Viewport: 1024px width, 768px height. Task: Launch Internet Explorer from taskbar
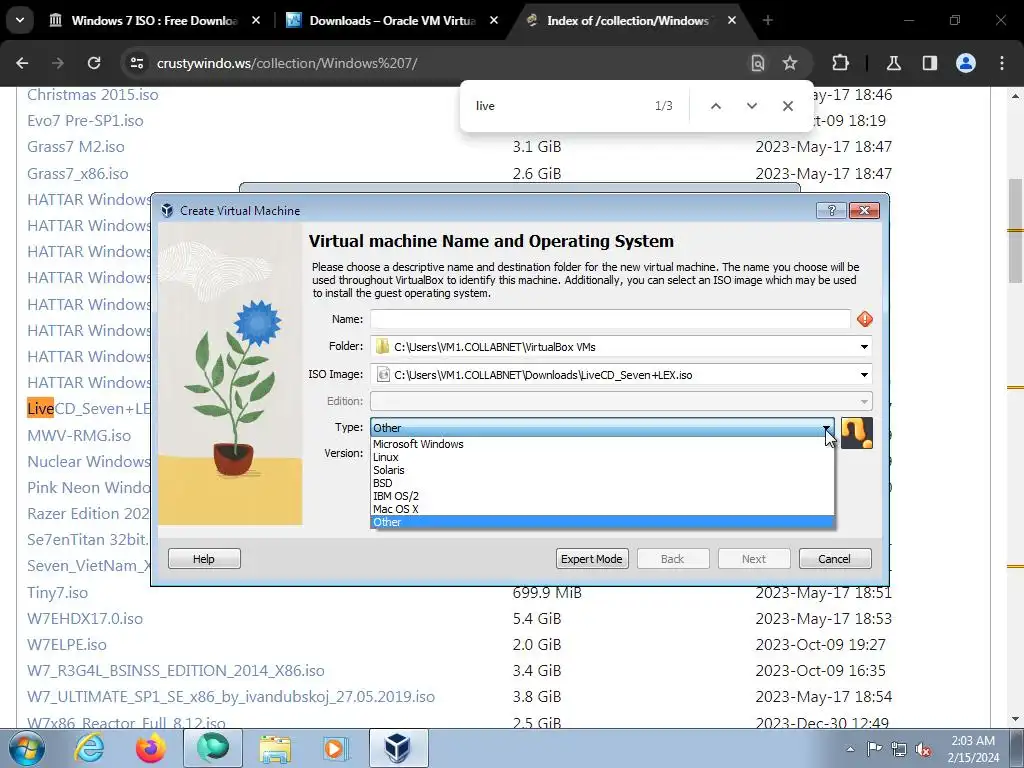(89, 748)
